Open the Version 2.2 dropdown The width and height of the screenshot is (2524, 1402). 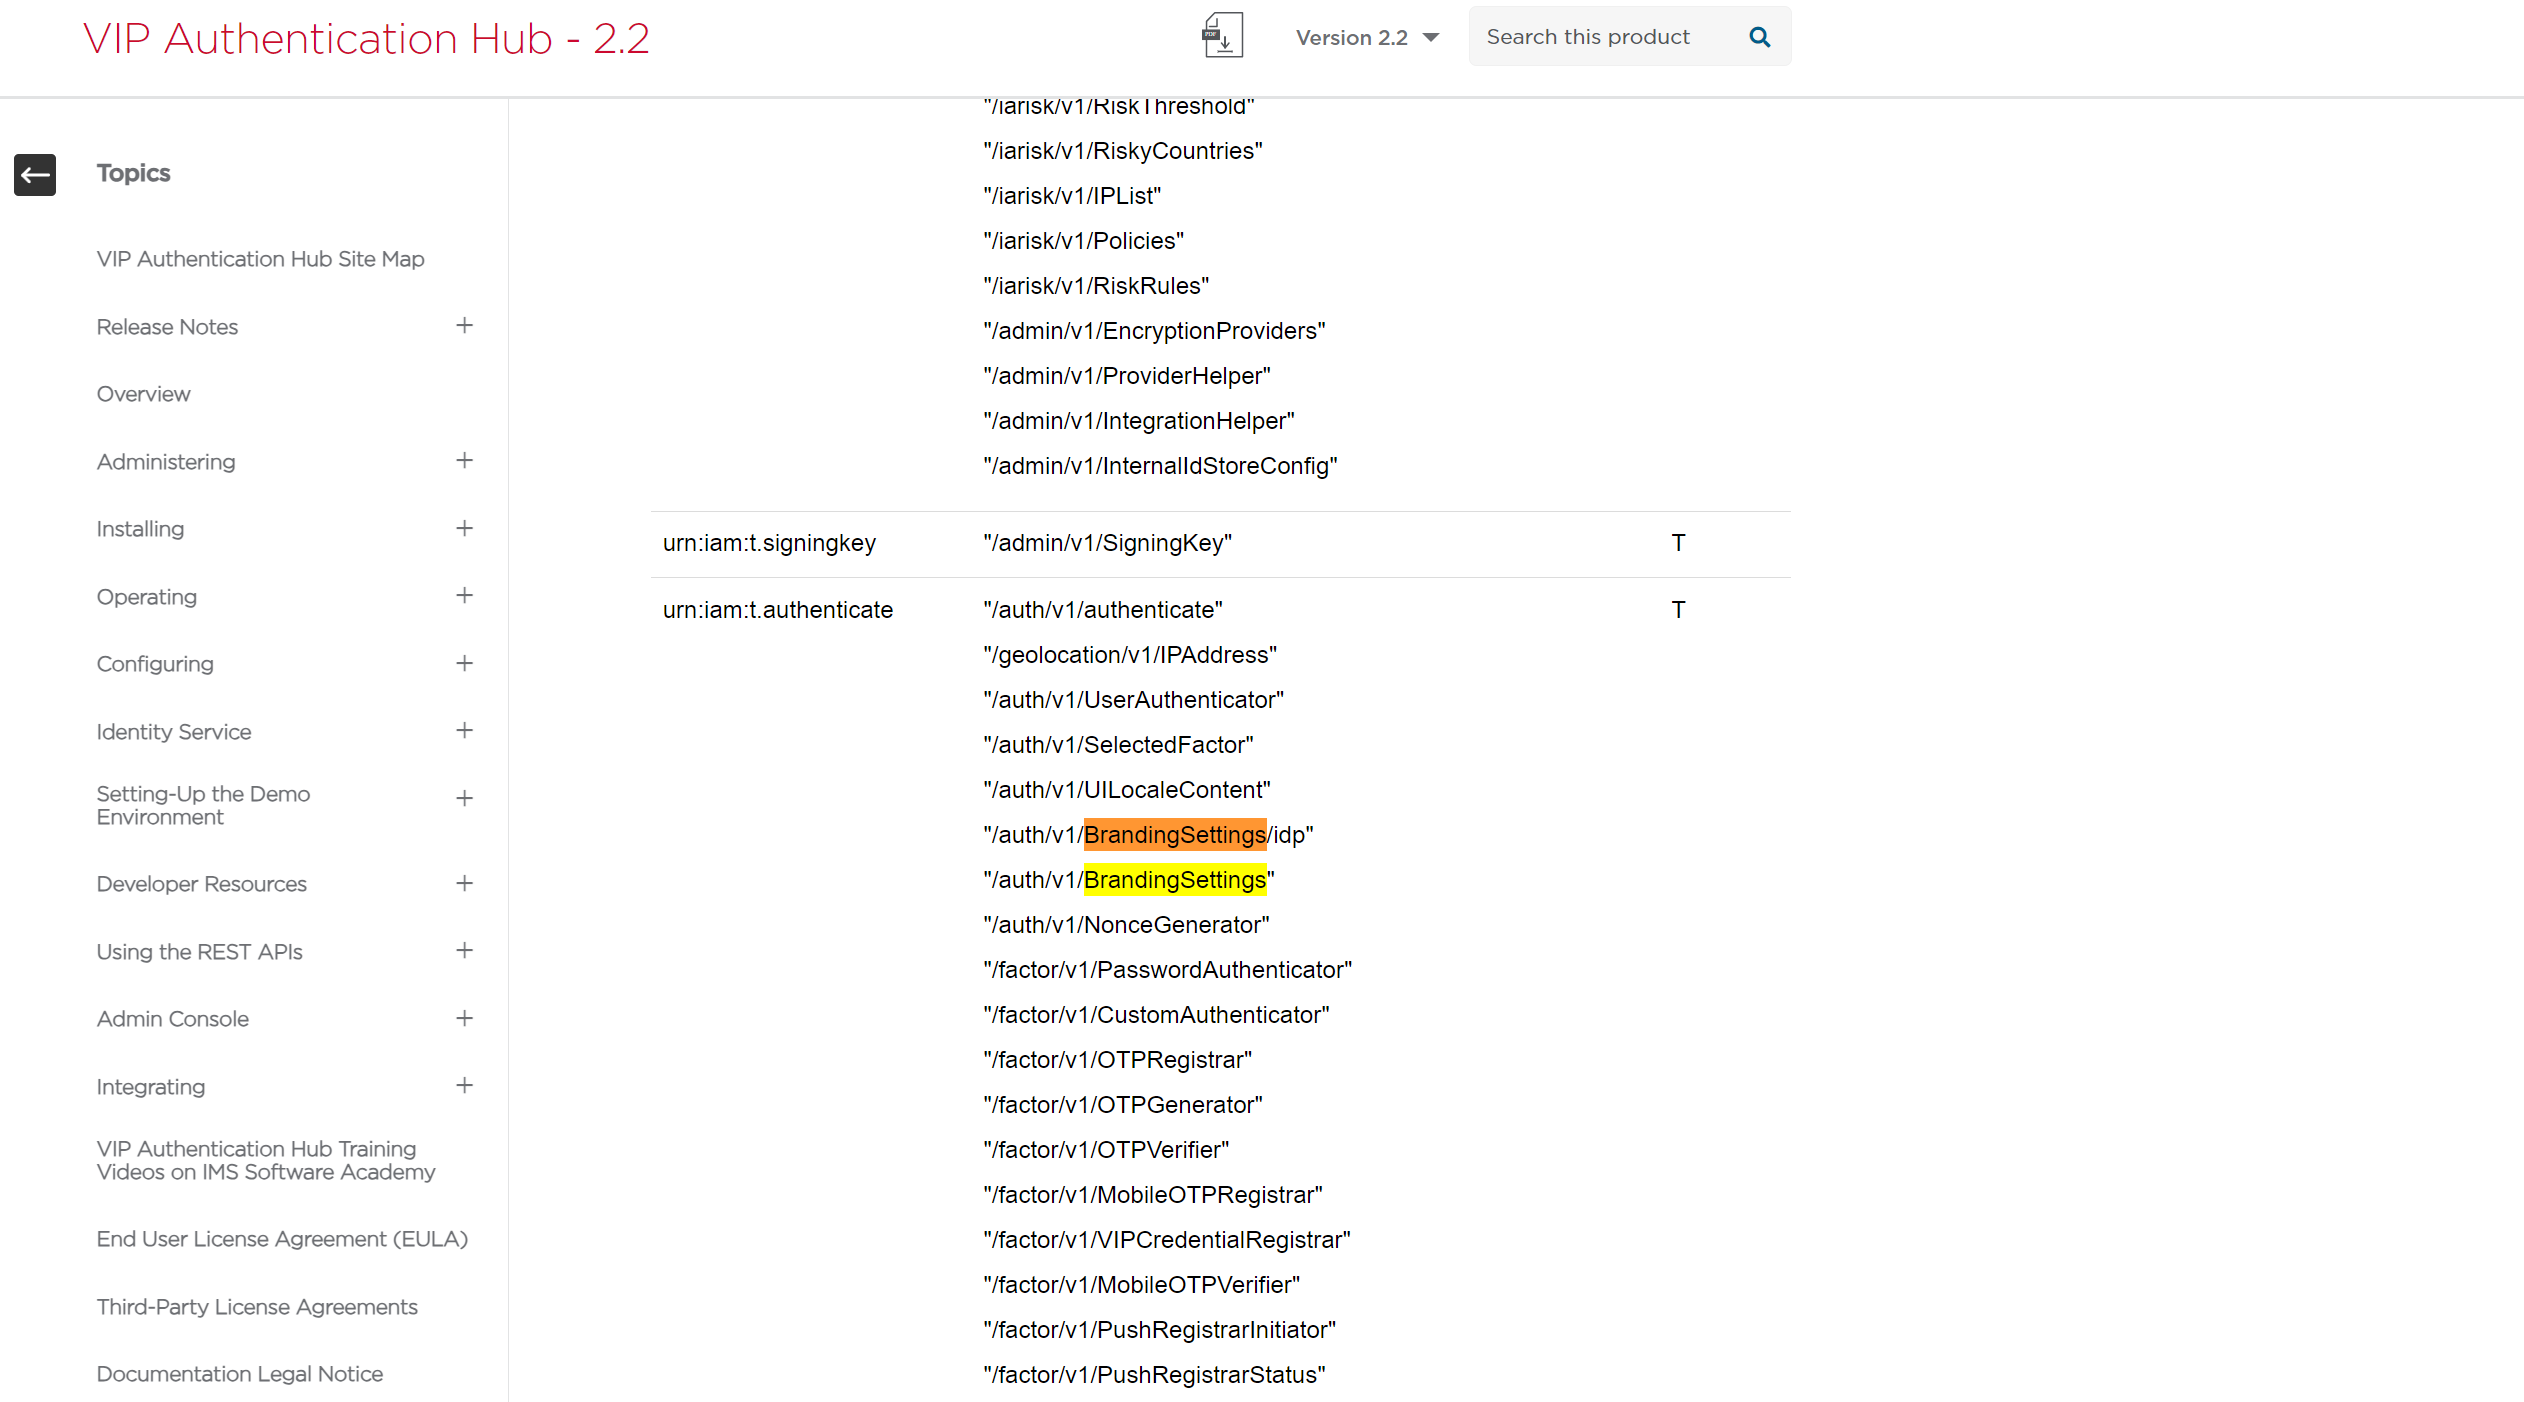point(1366,37)
